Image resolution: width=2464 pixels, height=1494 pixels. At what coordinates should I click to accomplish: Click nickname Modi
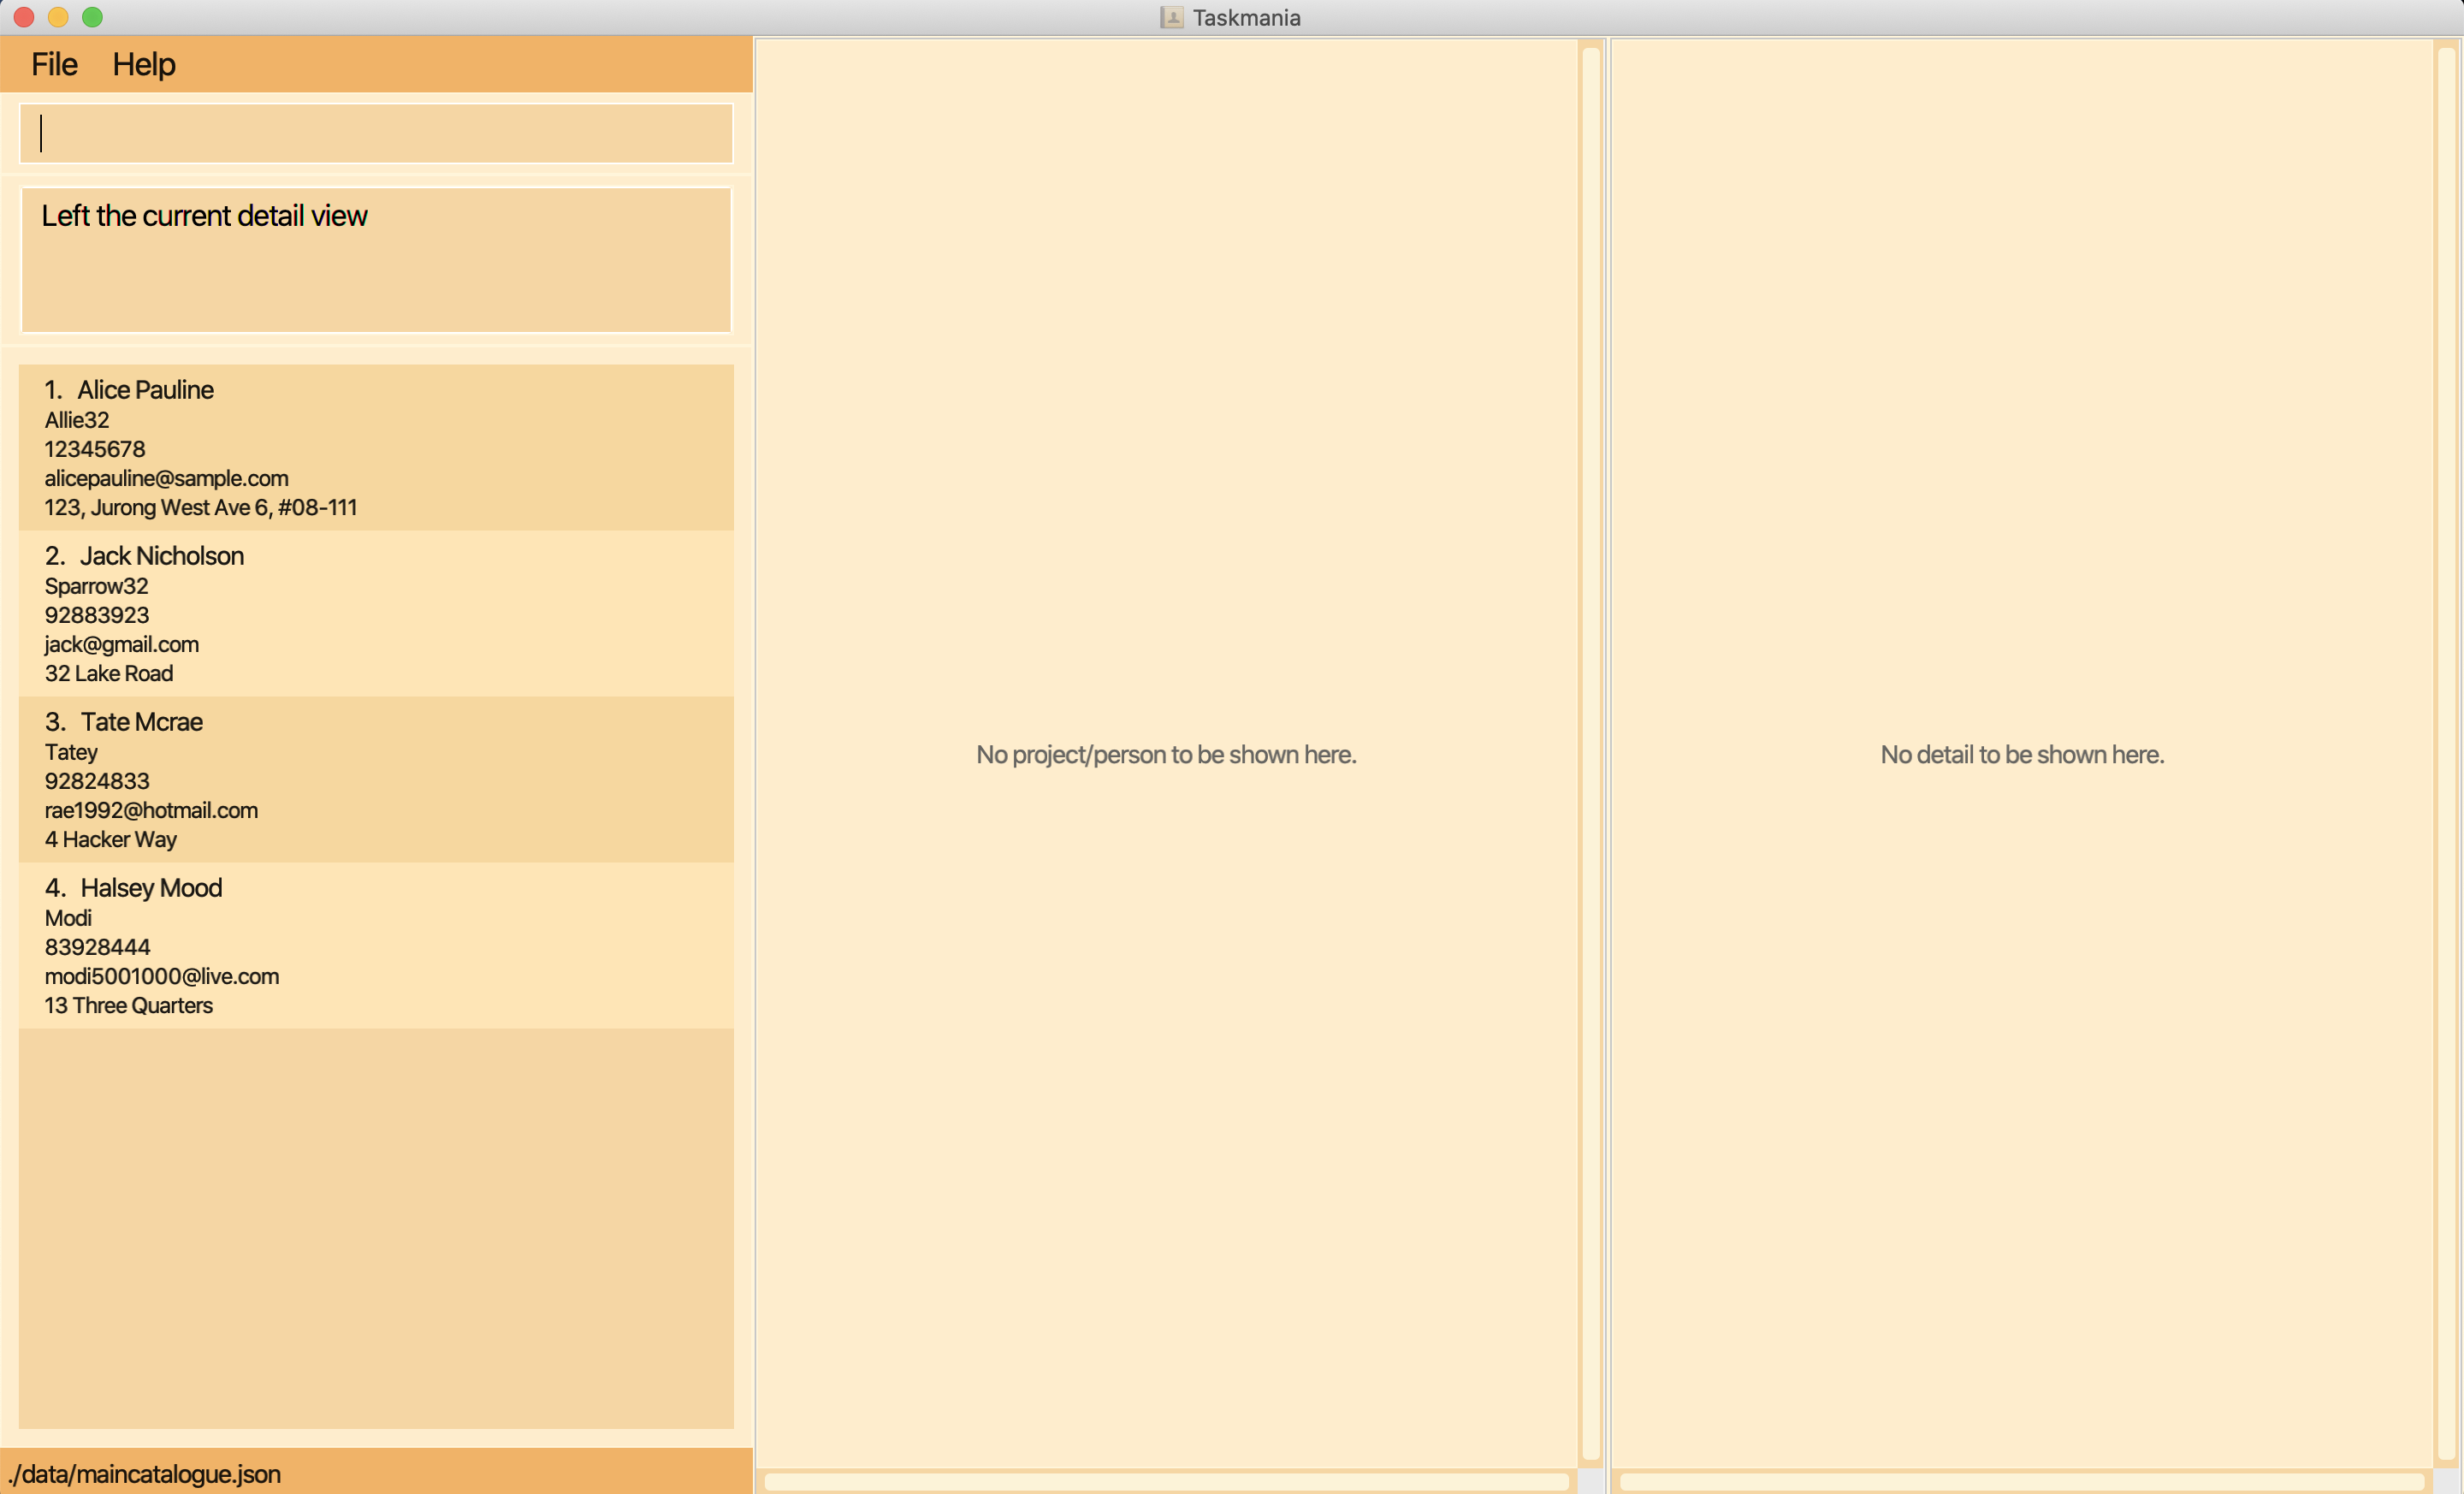pyautogui.click(x=68, y=918)
